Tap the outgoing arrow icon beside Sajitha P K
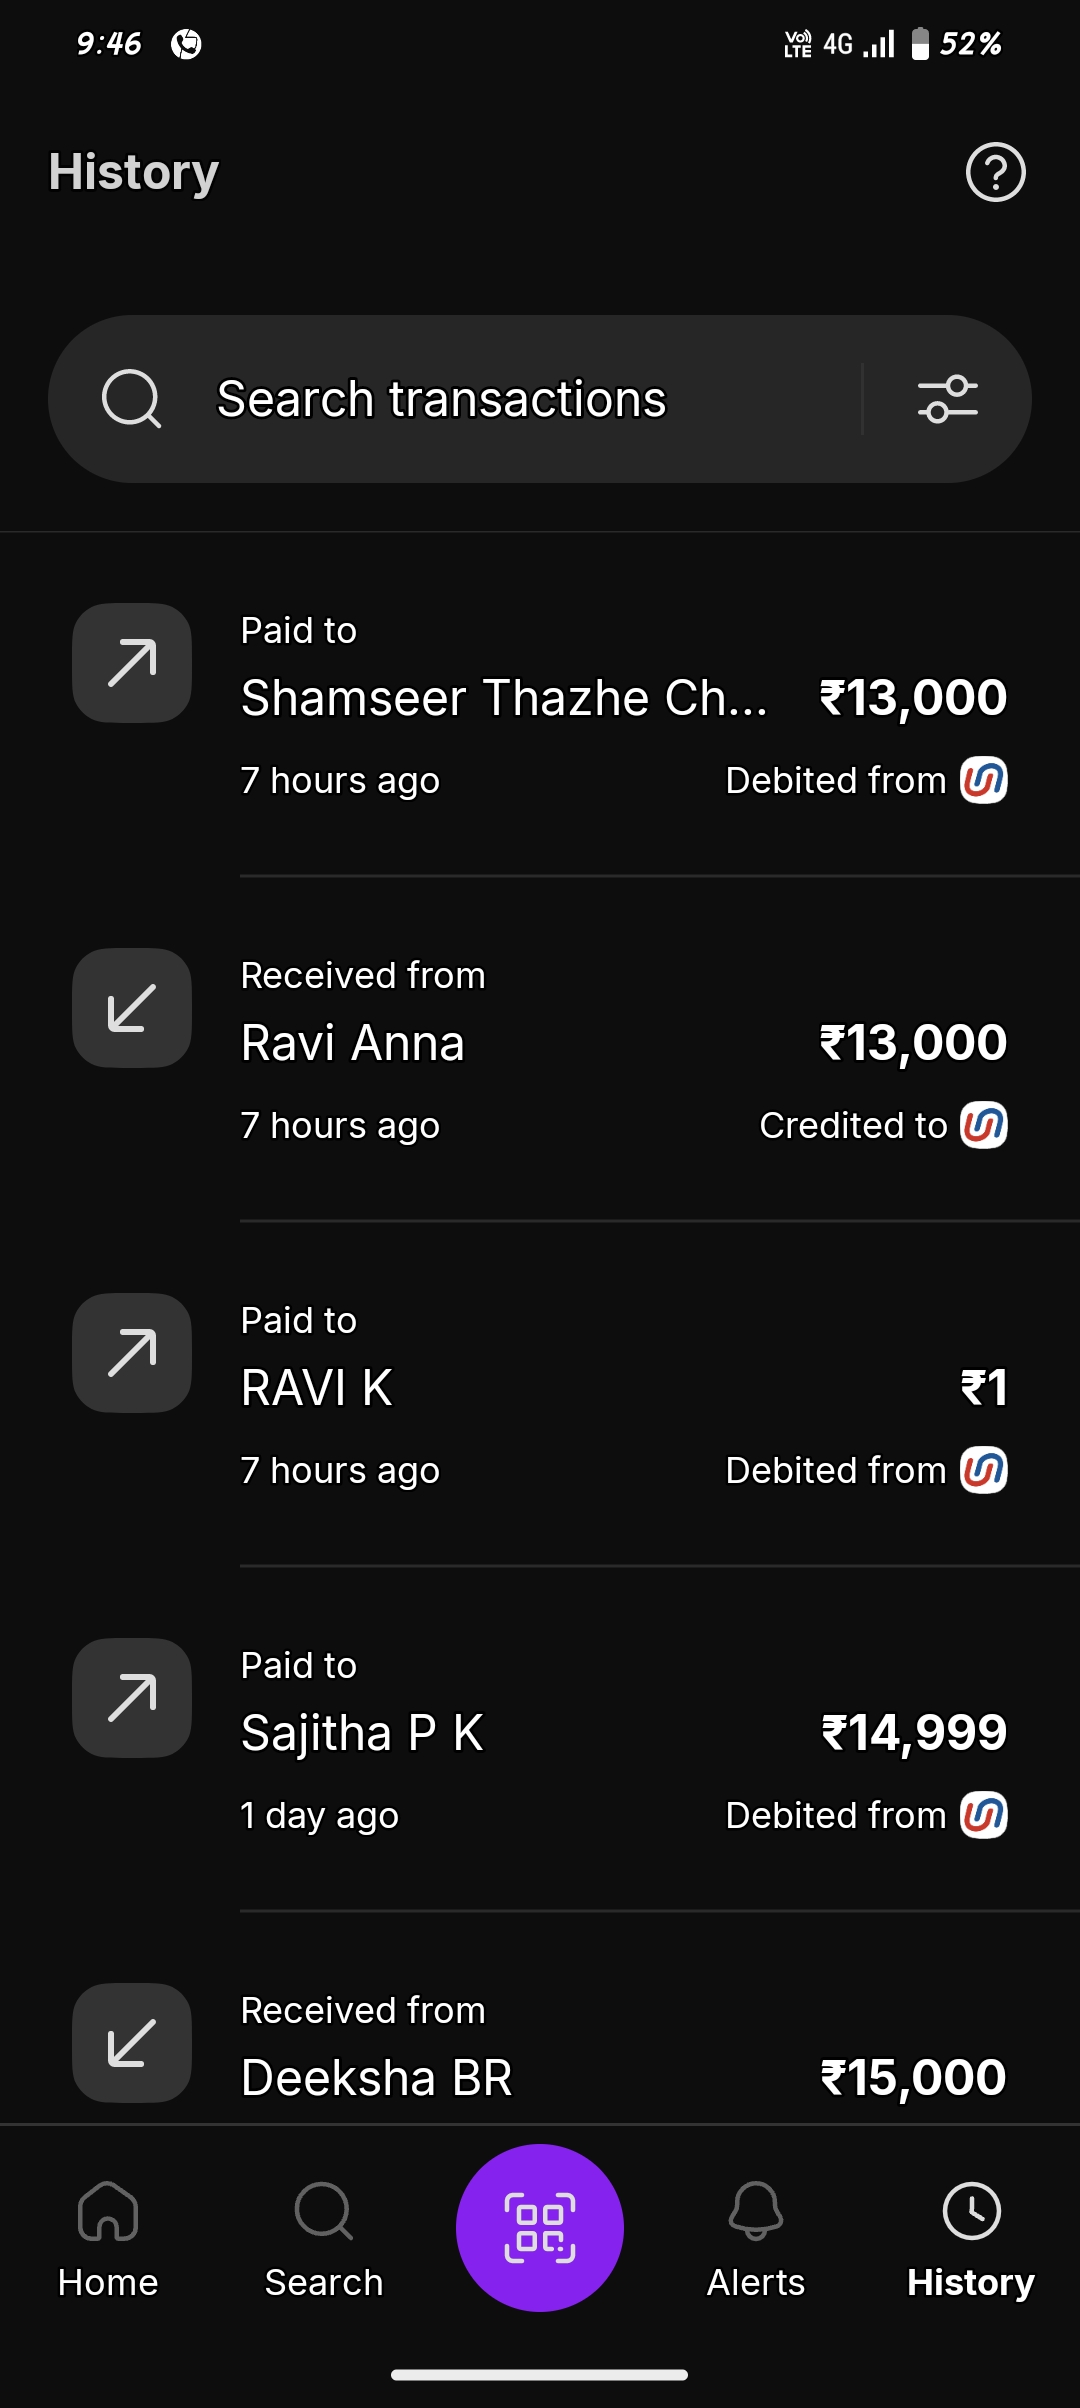1080x2408 pixels. [x=132, y=1698]
